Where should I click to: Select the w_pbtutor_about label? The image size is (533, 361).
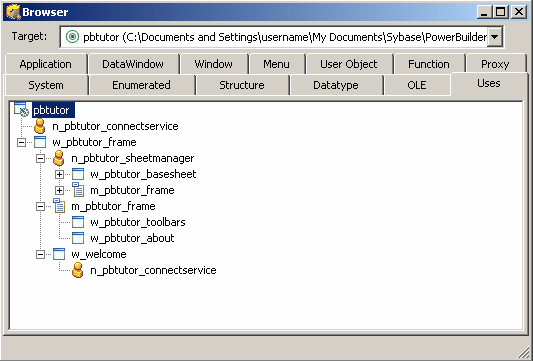click(x=132, y=238)
